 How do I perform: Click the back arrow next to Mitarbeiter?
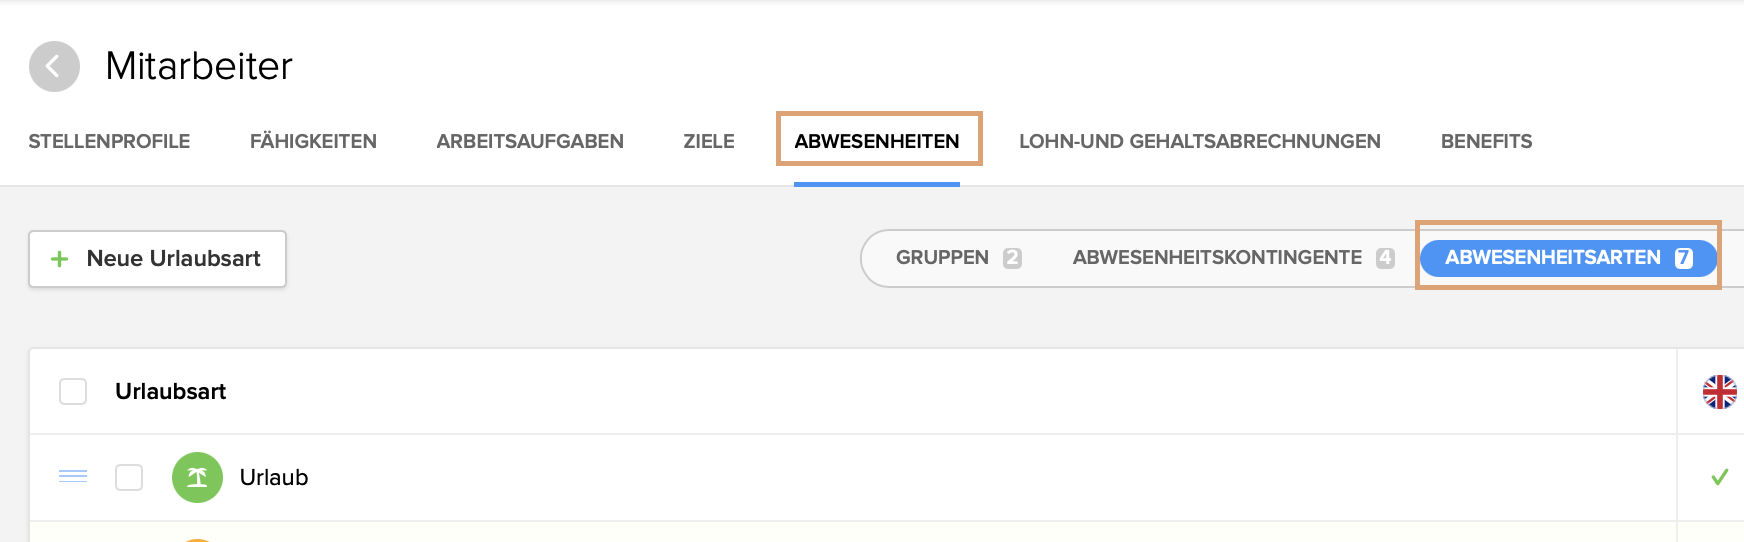click(54, 67)
